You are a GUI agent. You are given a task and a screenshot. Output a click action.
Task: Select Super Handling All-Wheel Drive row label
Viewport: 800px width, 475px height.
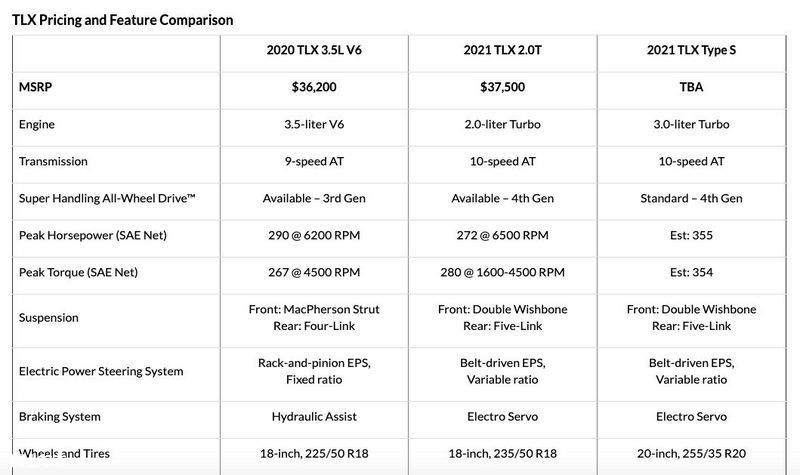pyautogui.click(x=107, y=198)
